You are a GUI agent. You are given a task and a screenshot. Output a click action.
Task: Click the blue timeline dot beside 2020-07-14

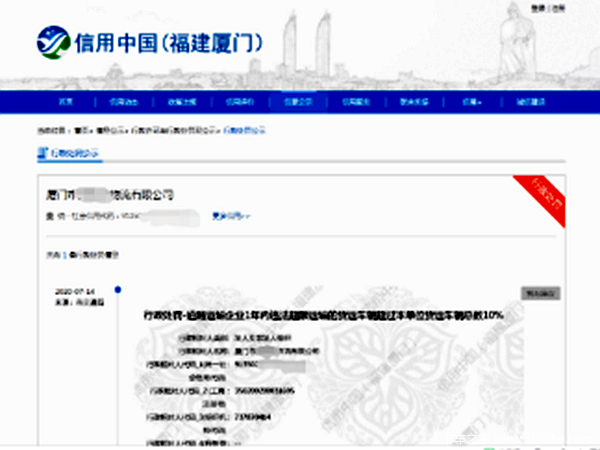pos(118,290)
